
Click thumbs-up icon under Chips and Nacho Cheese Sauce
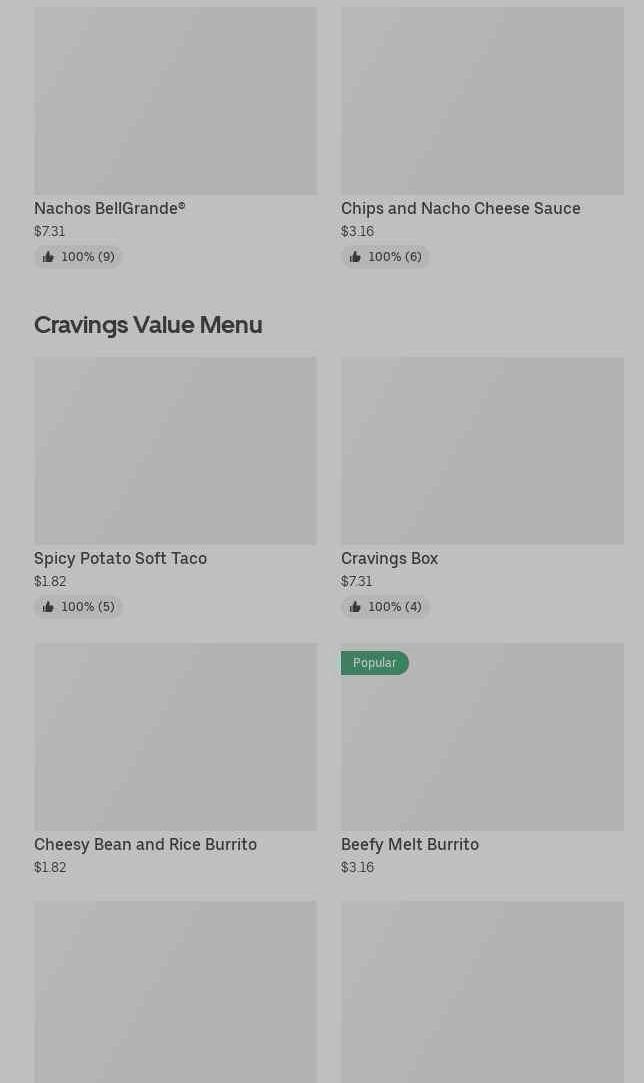355,257
